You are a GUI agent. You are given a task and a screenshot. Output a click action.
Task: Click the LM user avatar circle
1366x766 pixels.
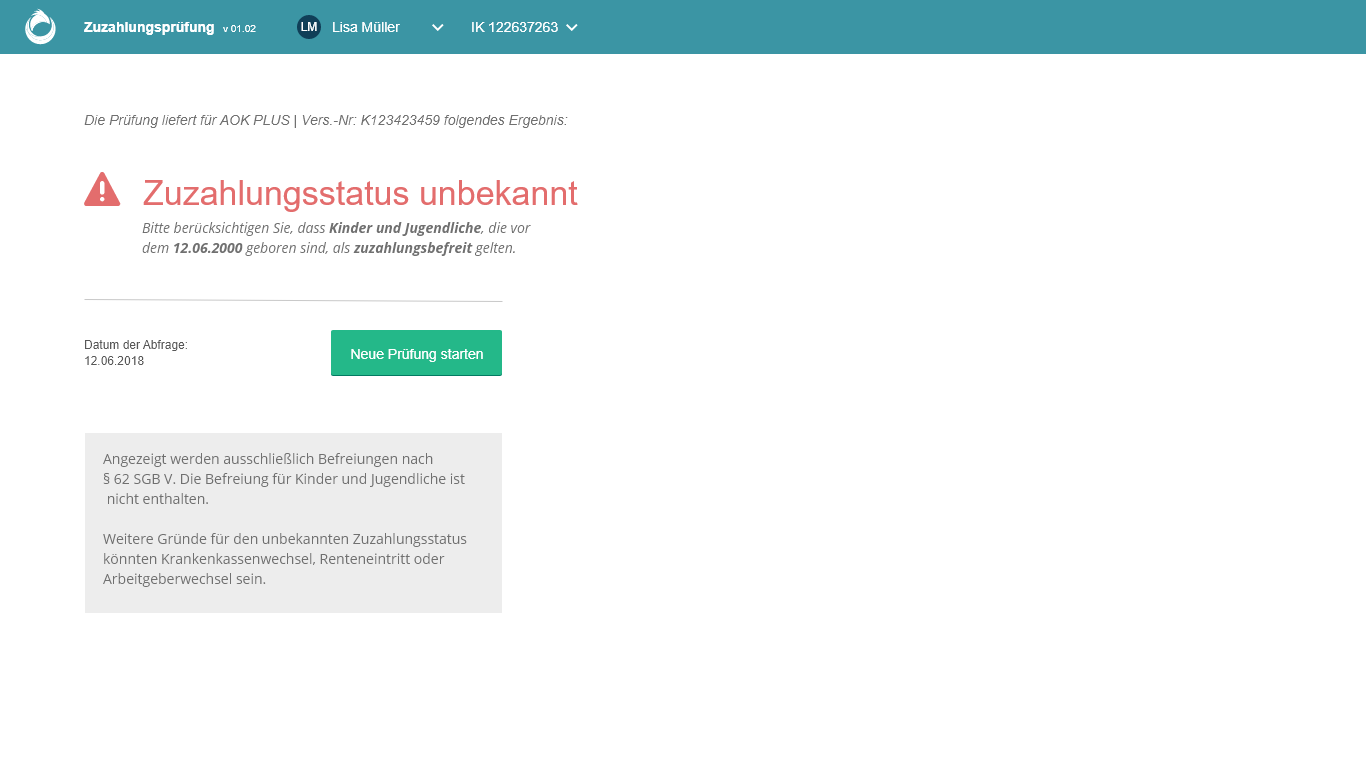(x=309, y=27)
